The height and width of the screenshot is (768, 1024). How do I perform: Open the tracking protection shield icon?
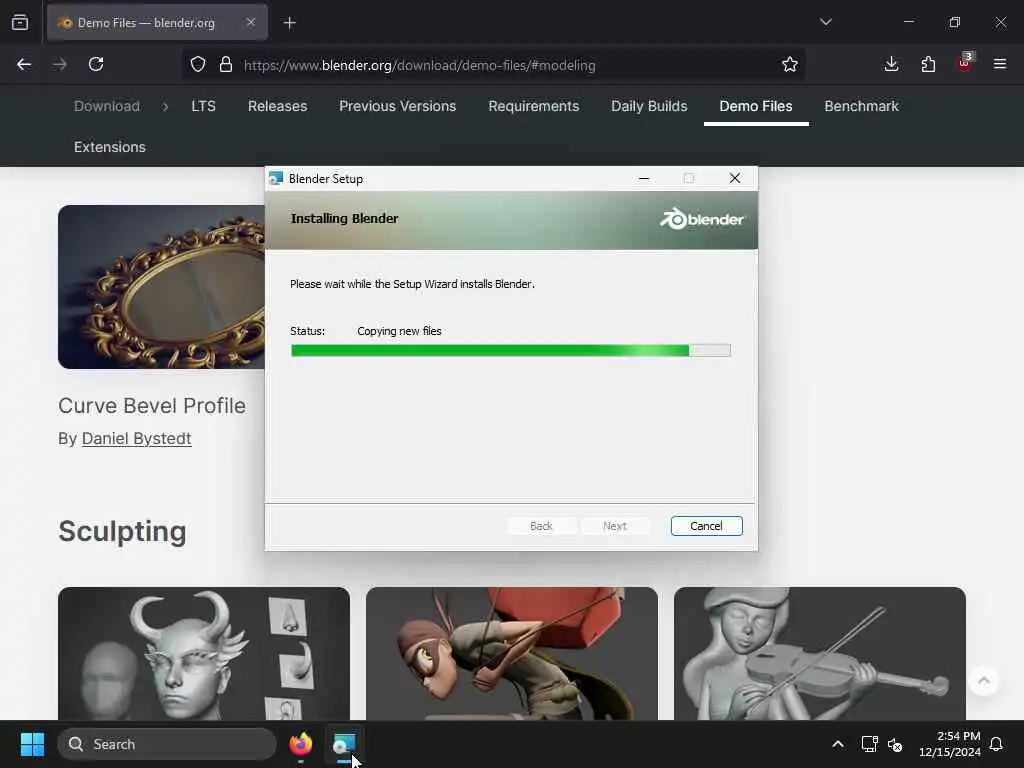pos(198,65)
